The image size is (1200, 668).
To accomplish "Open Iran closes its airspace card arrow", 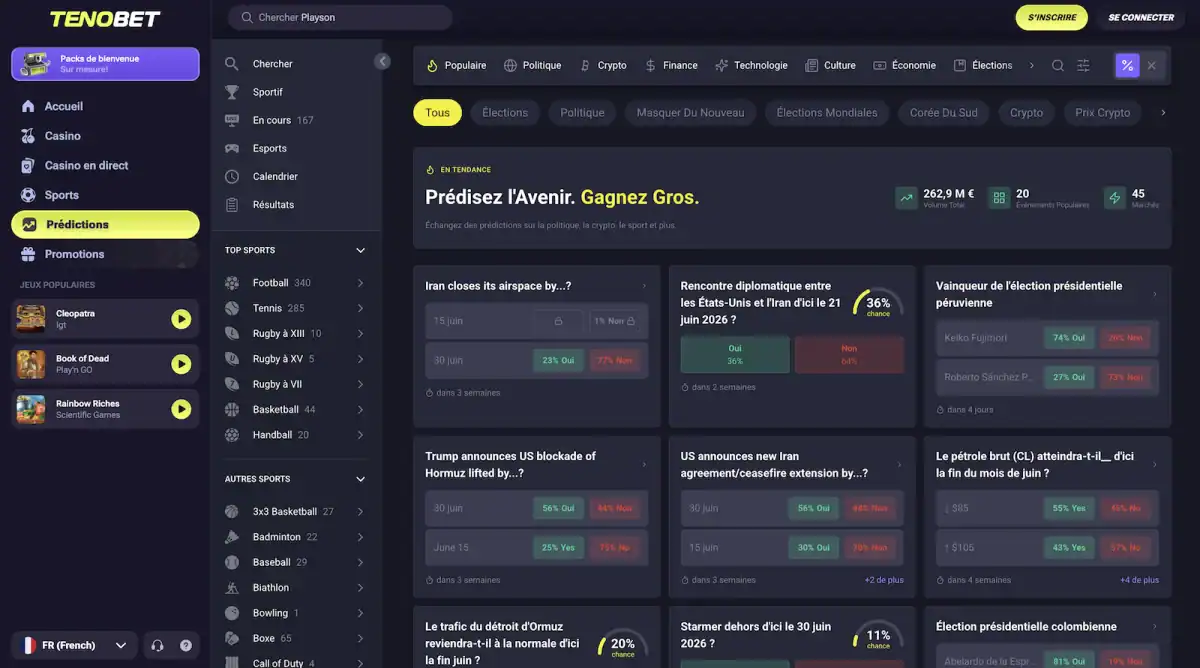I will 644,286.
